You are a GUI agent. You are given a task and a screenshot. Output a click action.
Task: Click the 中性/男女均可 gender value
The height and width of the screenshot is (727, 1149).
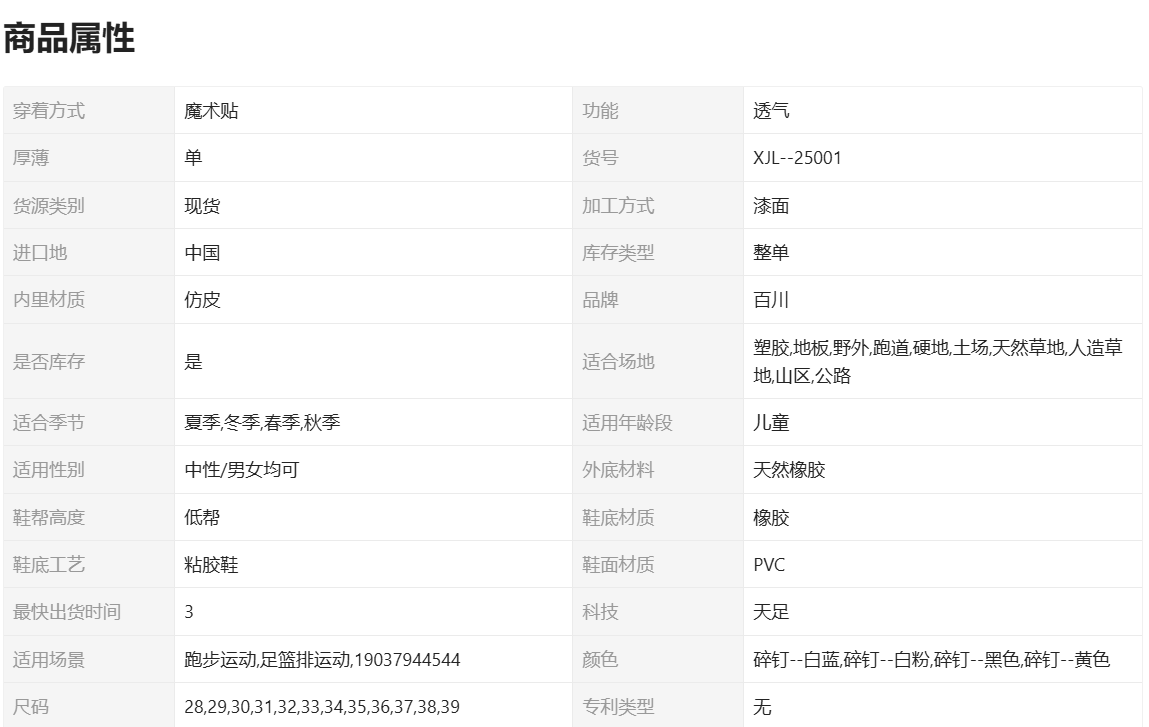(x=241, y=470)
